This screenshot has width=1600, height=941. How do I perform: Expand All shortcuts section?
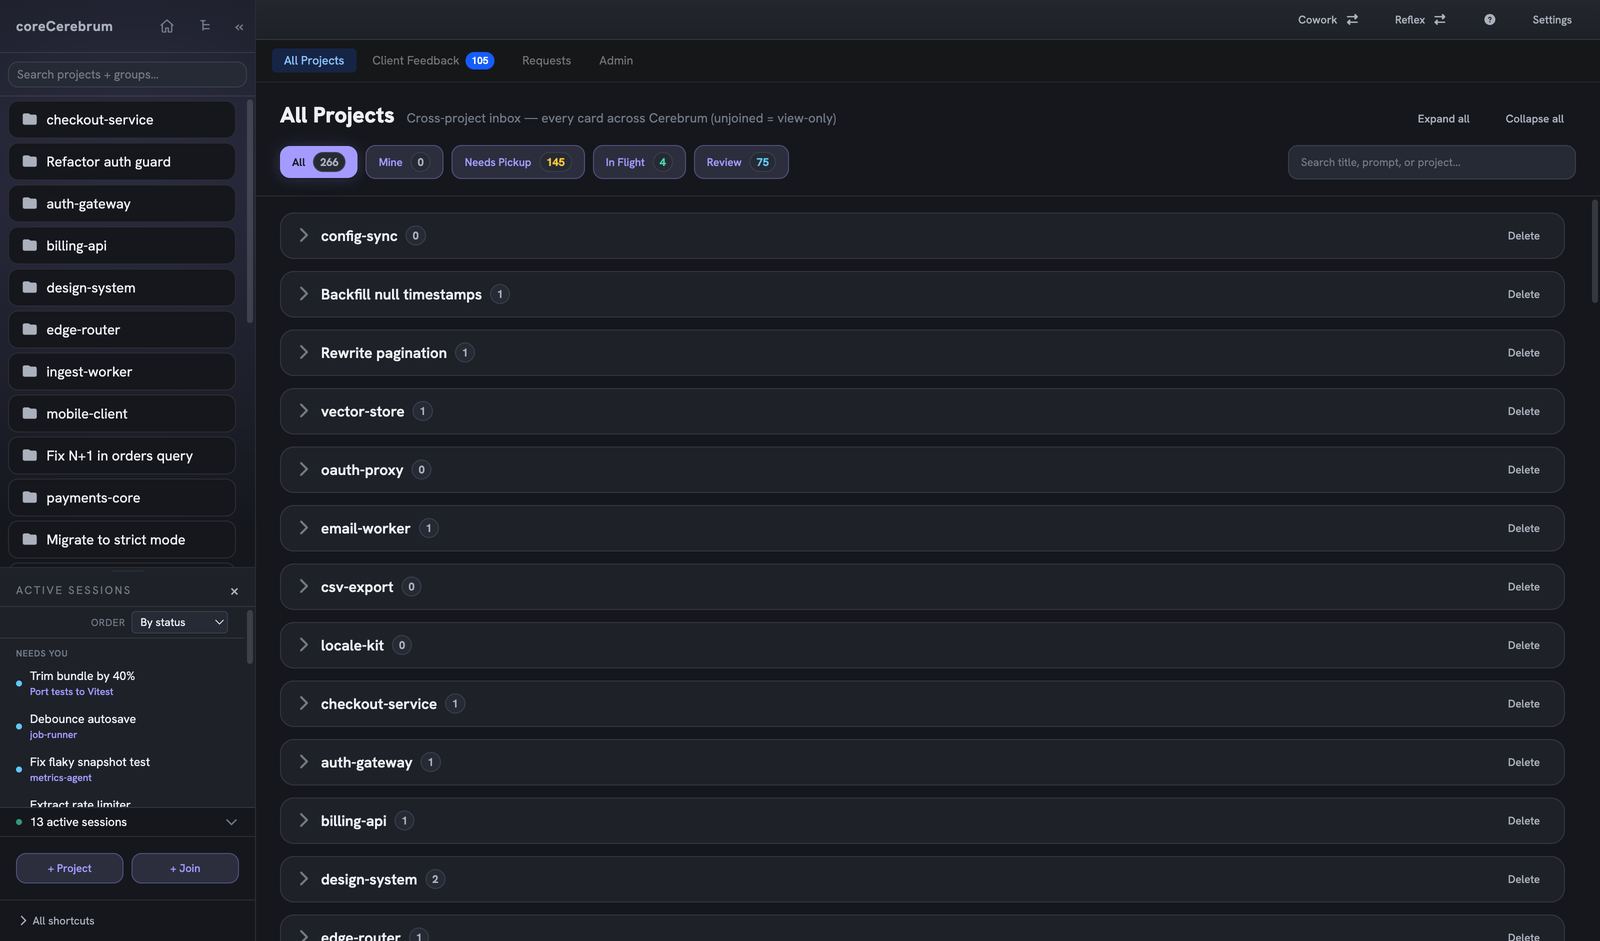point(57,921)
